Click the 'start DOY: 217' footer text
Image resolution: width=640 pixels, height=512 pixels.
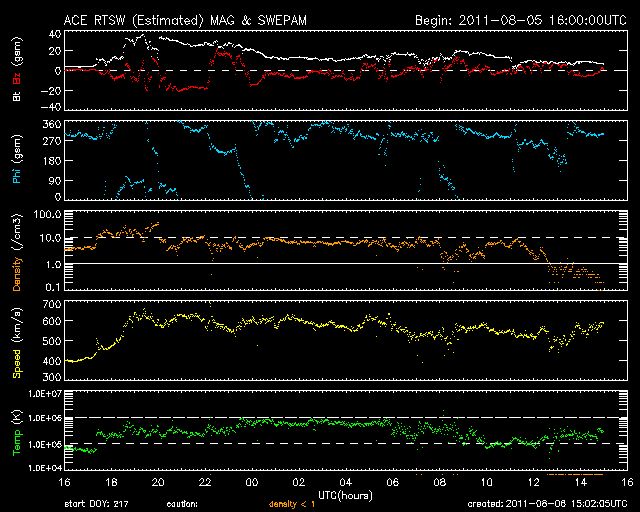point(96,504)
